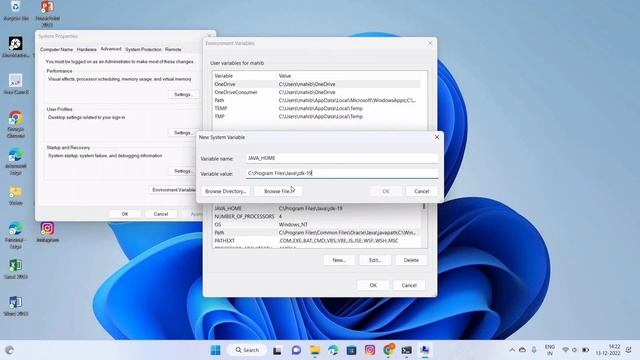
Task: Select the OneDrive user variable row
Action: (316, 84)
